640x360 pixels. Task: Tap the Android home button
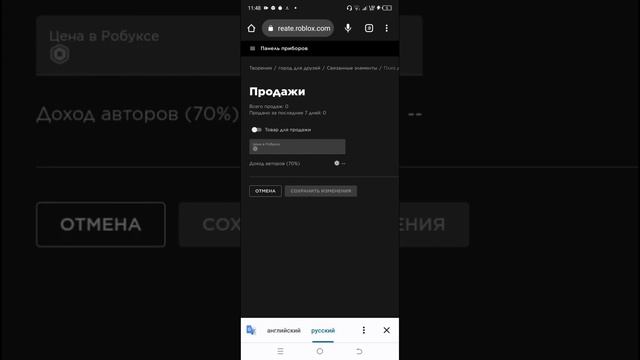(320, 351)
